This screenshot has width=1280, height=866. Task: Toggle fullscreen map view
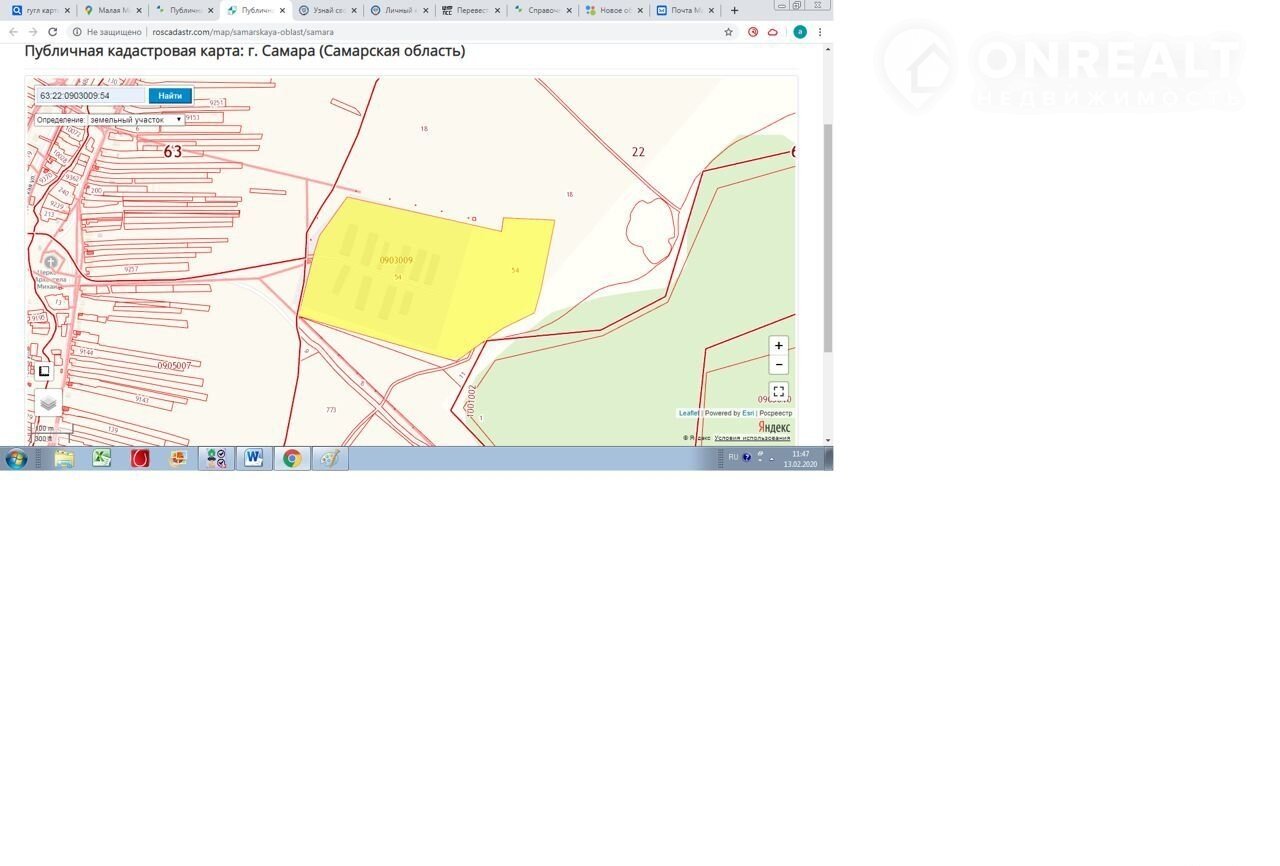point(778,392)
